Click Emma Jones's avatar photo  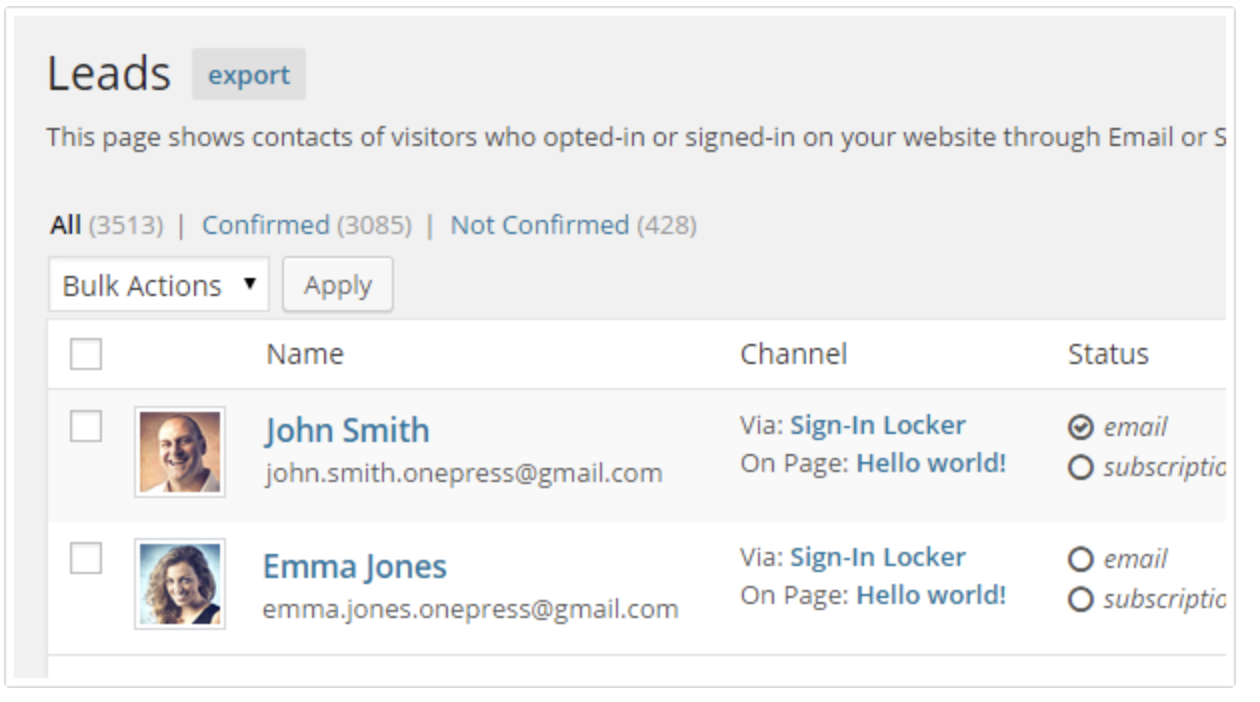180,584
